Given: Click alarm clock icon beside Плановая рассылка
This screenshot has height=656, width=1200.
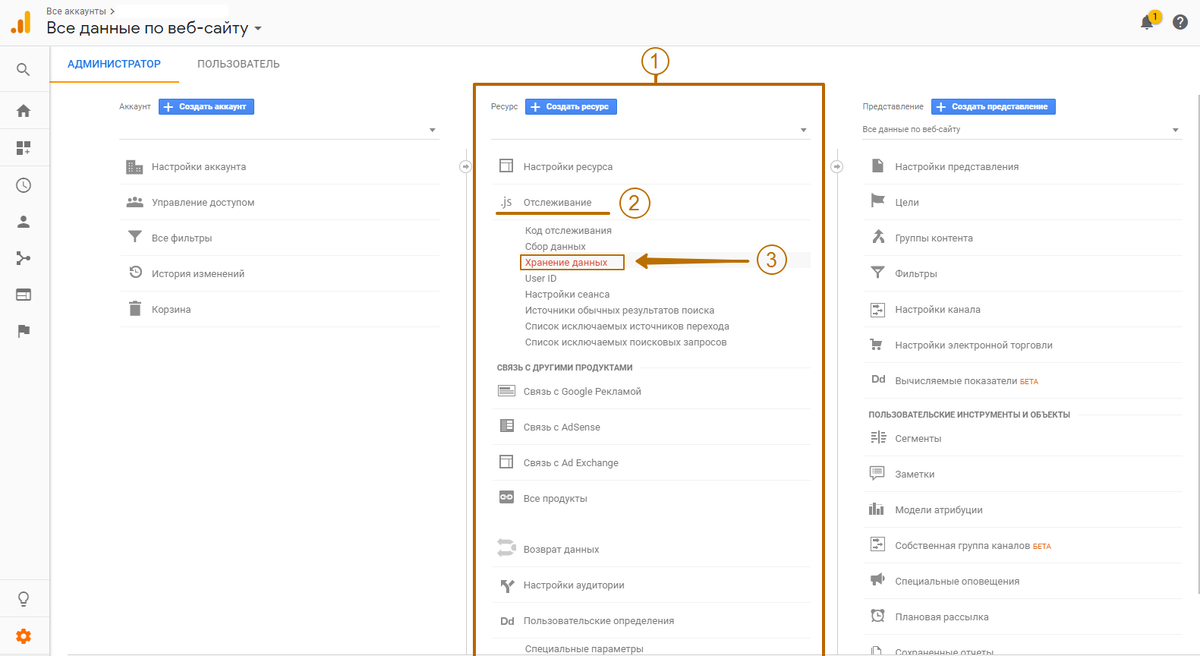Looking at the screenshot, I should pos(878,616).
